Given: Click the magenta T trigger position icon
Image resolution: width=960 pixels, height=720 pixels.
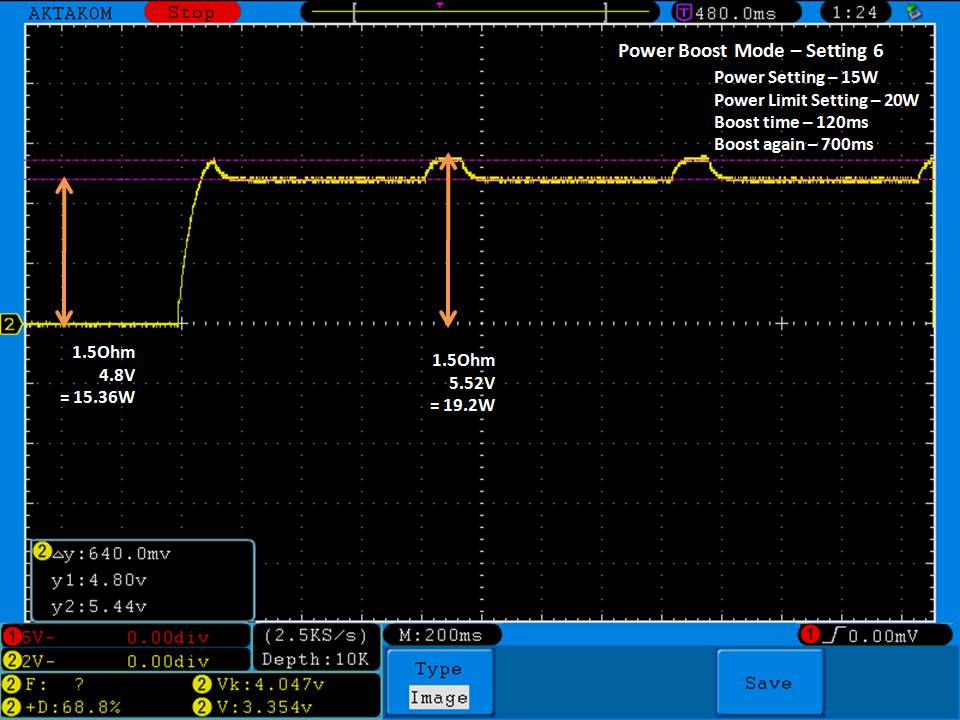Looking at the screenshot, I should click(684, 13).
